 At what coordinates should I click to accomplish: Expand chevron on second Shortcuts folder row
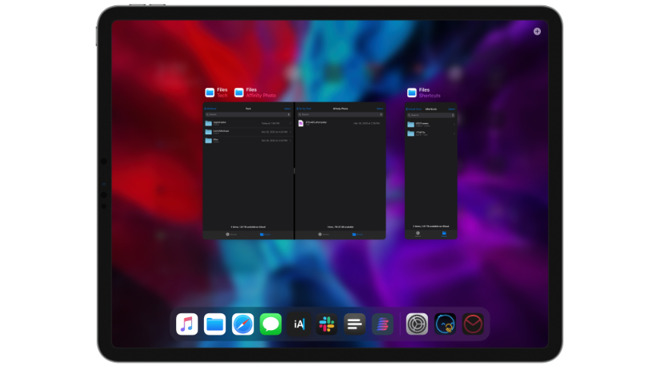454,133
